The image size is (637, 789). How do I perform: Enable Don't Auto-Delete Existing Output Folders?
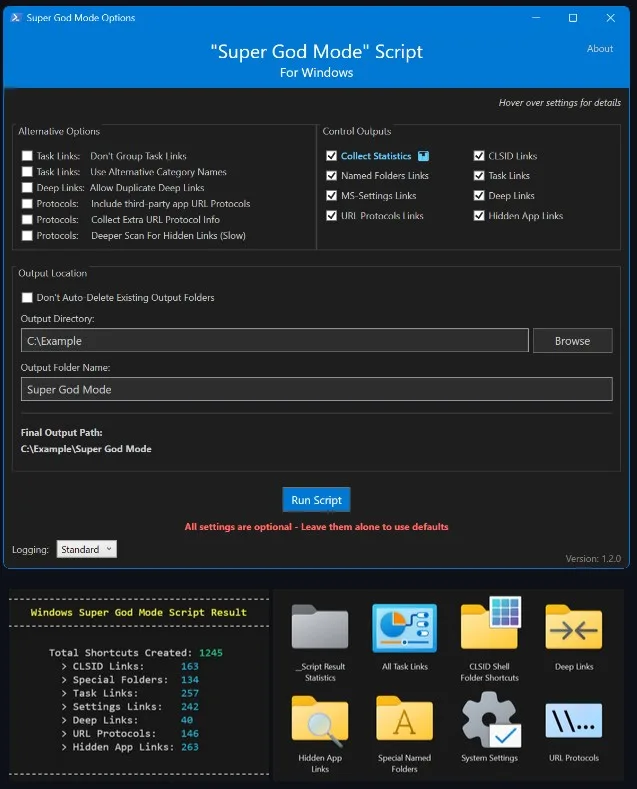click(x=27, y=297)
